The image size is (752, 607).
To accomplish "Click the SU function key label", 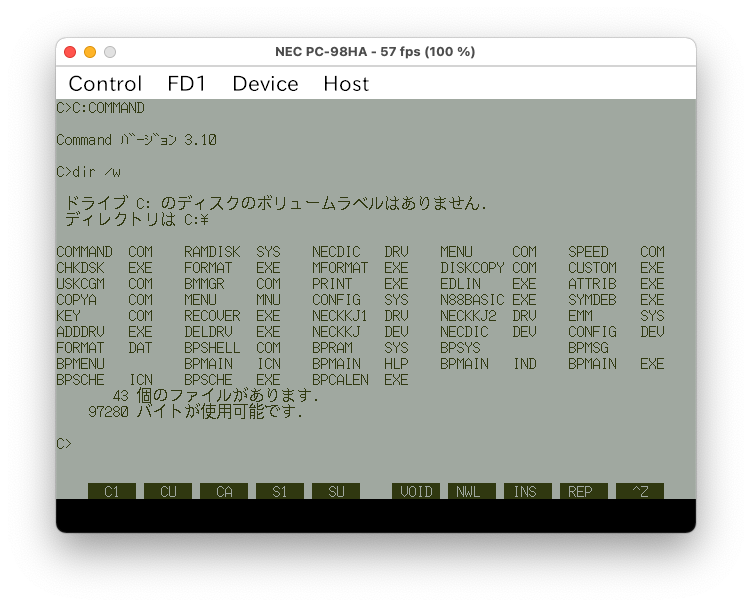I will [x=336, y=491].
